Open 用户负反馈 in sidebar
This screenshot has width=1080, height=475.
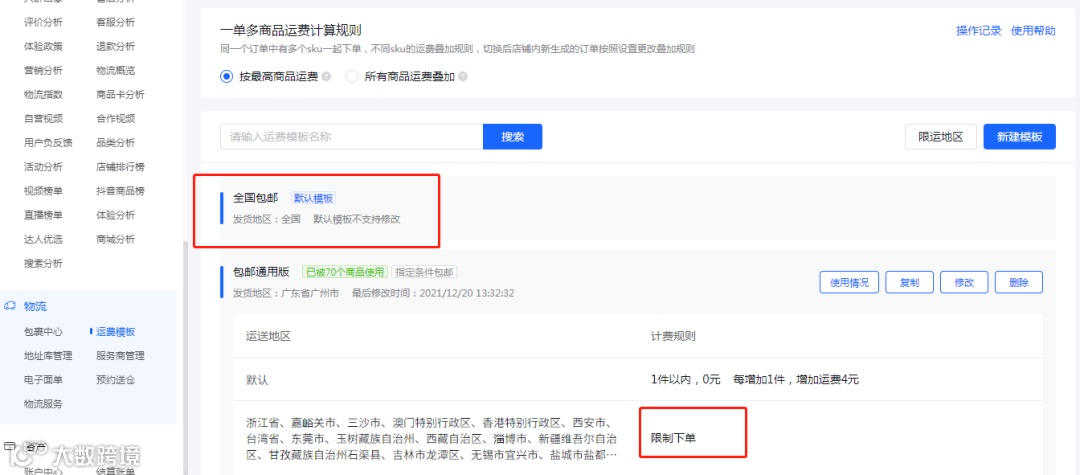[48, 142]
